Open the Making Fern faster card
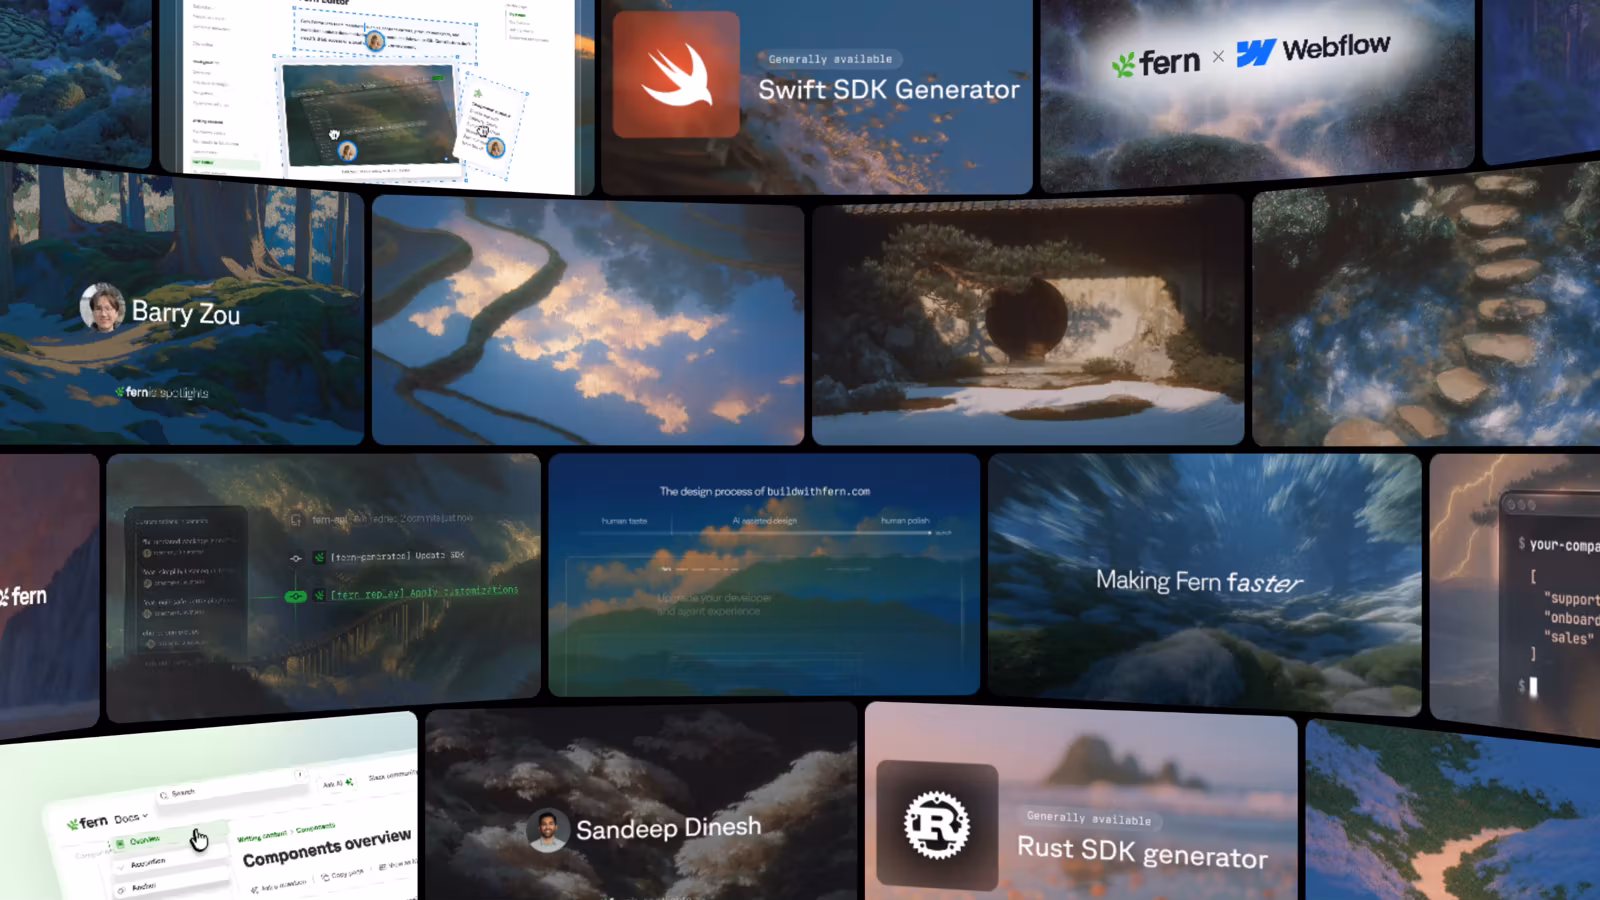The image size is (1600, 900). 1204,584
